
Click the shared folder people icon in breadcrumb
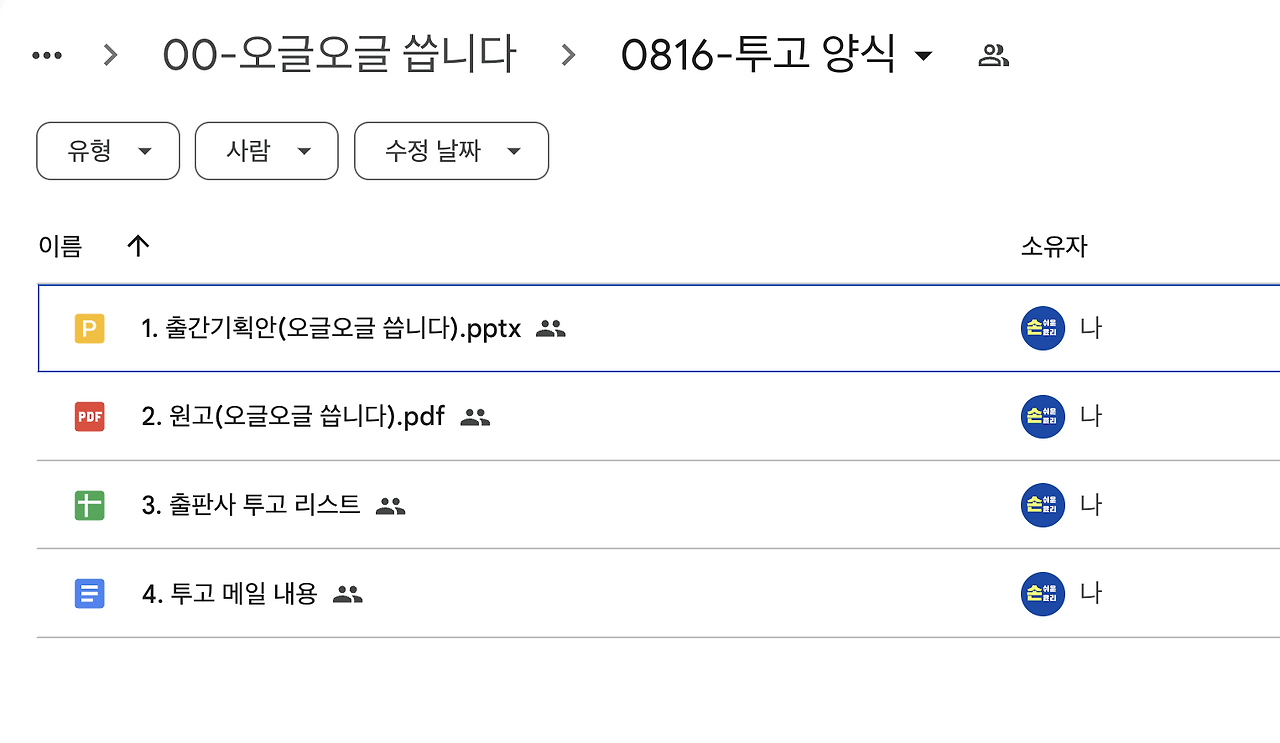993,56
